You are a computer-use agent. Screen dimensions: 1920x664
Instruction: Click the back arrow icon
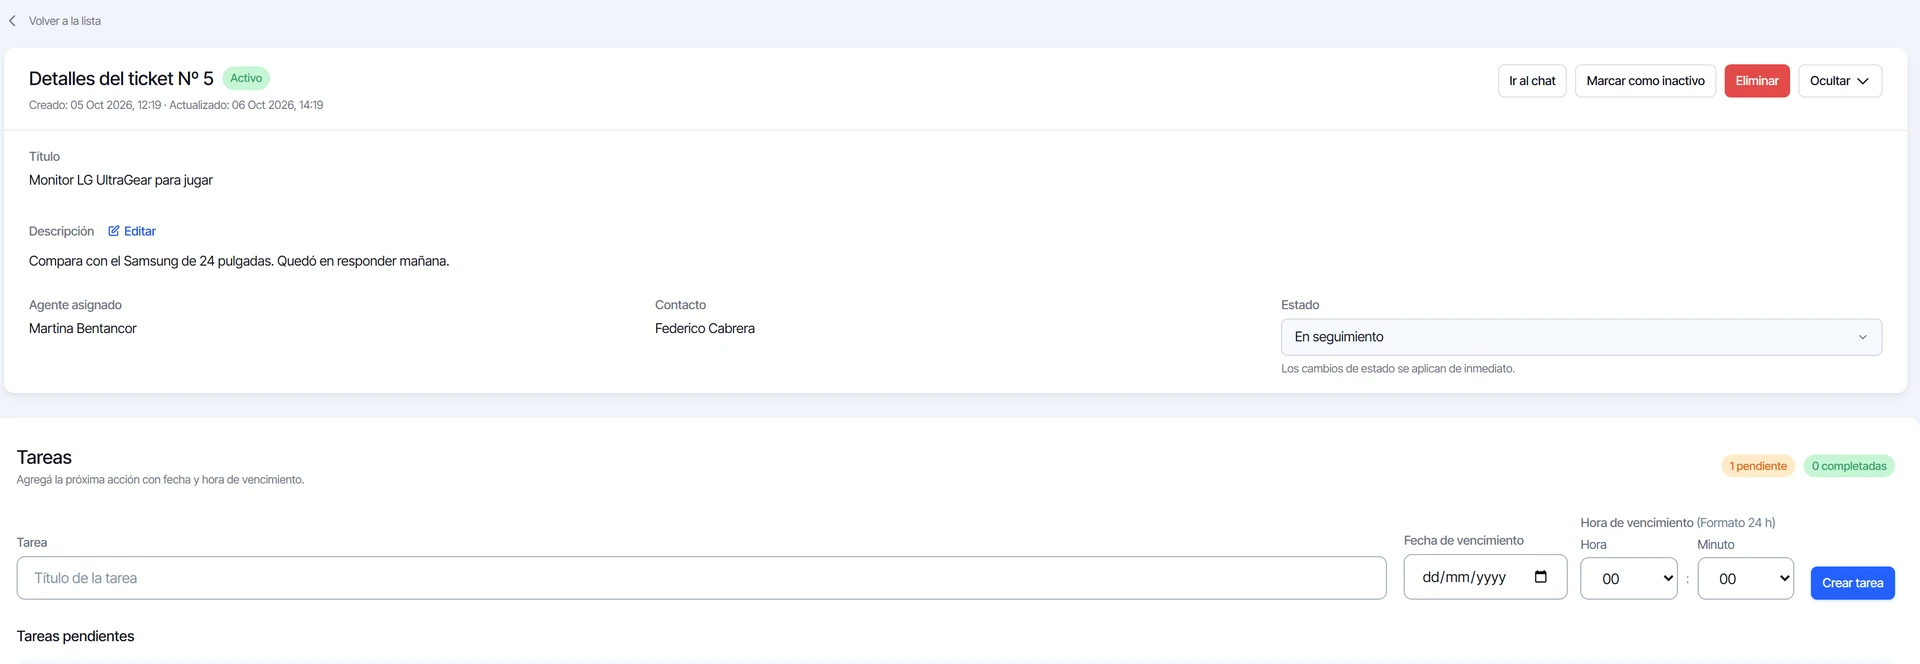point(12,21)
